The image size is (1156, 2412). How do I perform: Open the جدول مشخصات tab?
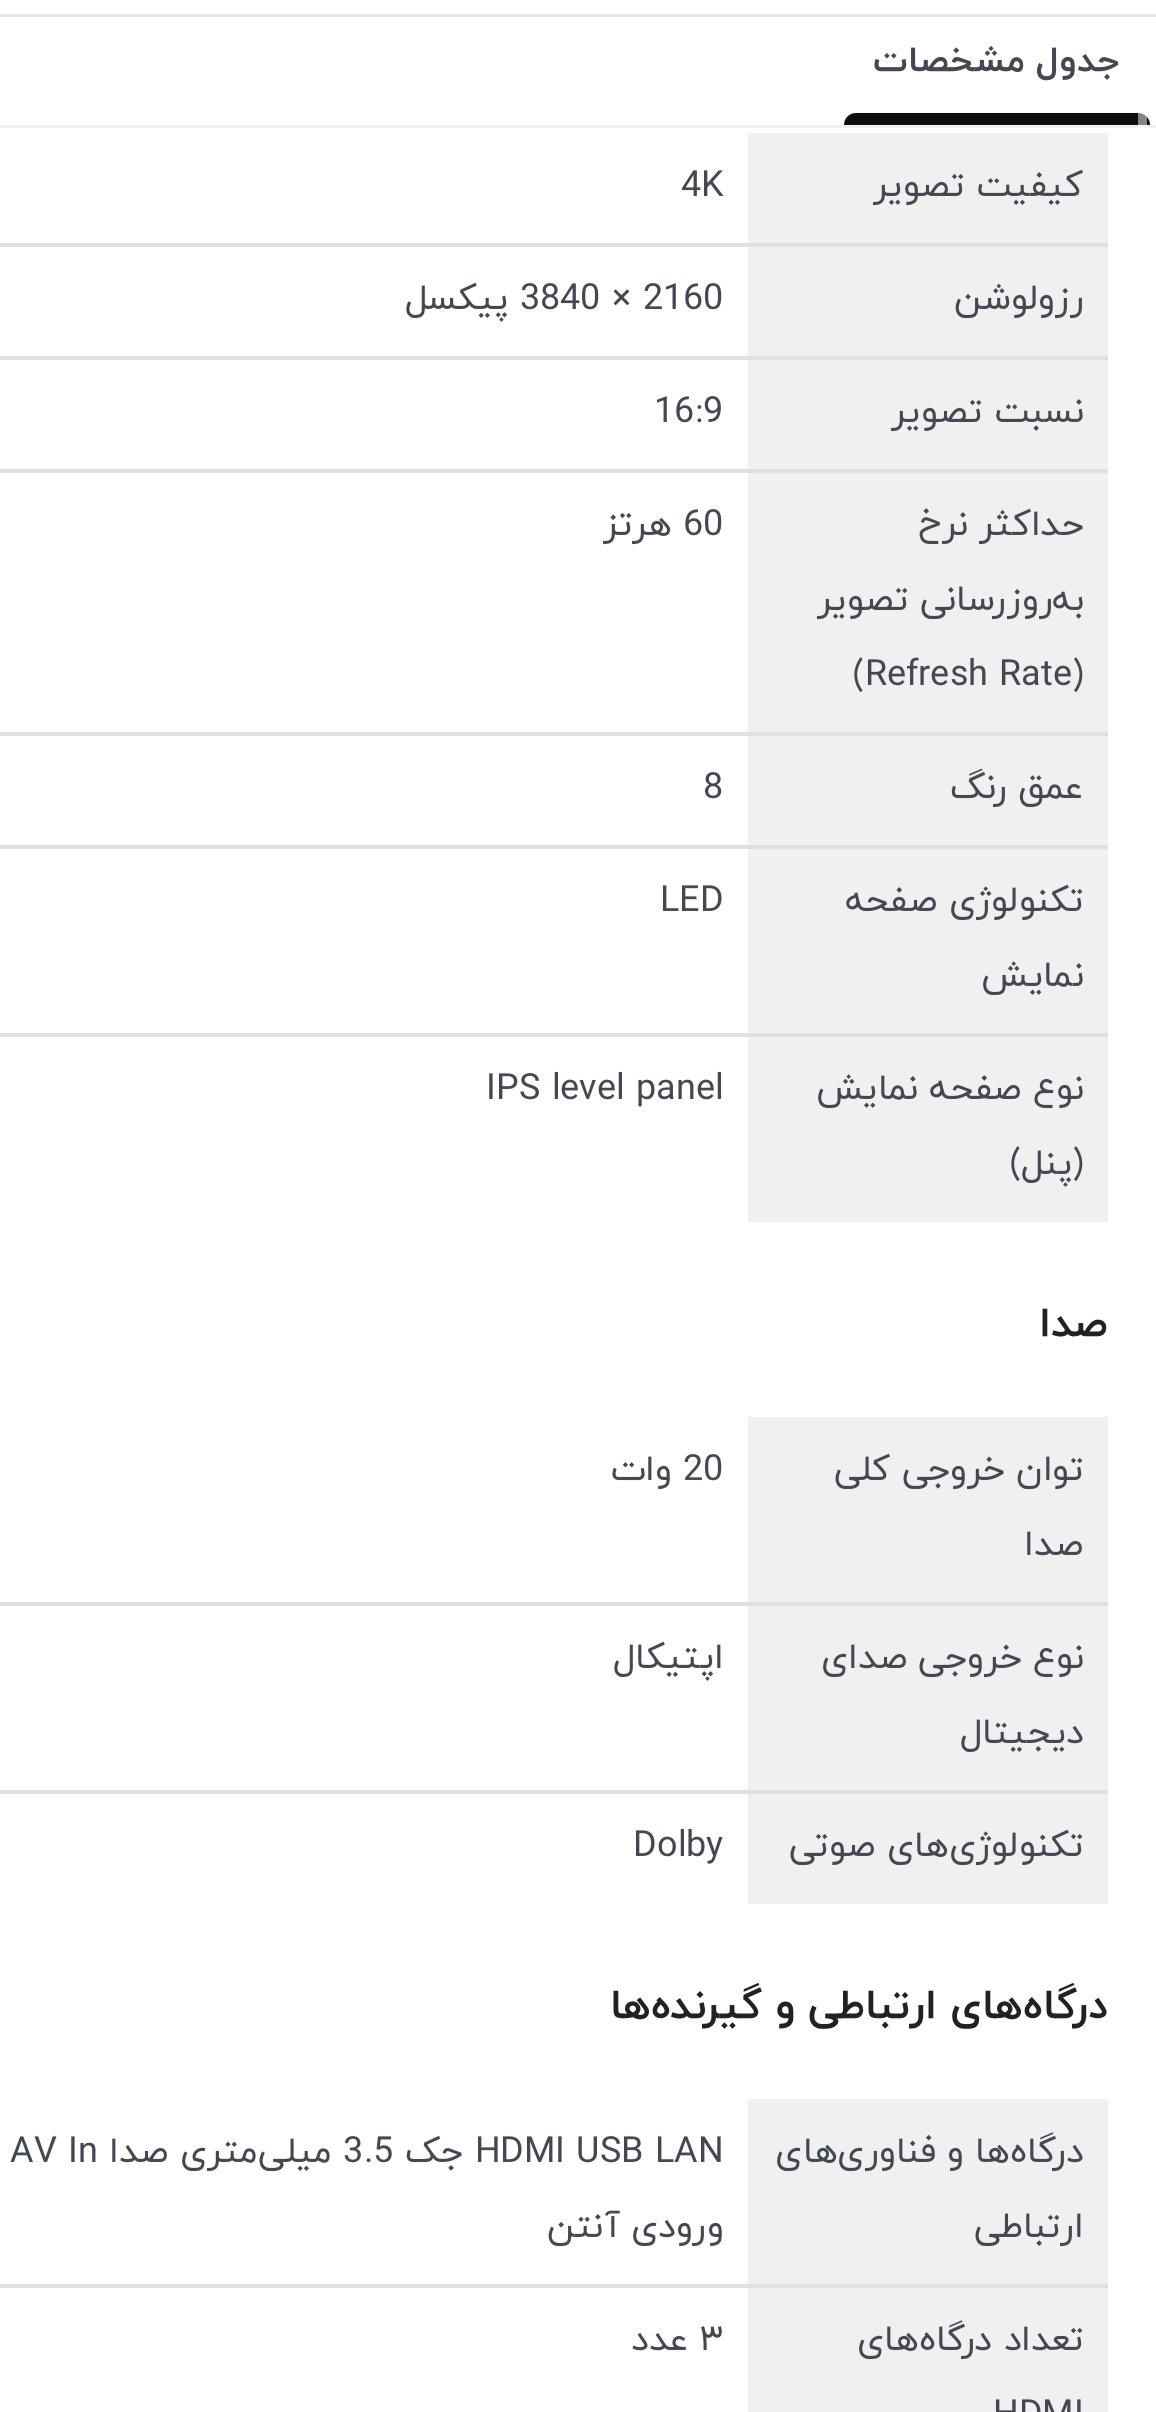tap(995, 62)
